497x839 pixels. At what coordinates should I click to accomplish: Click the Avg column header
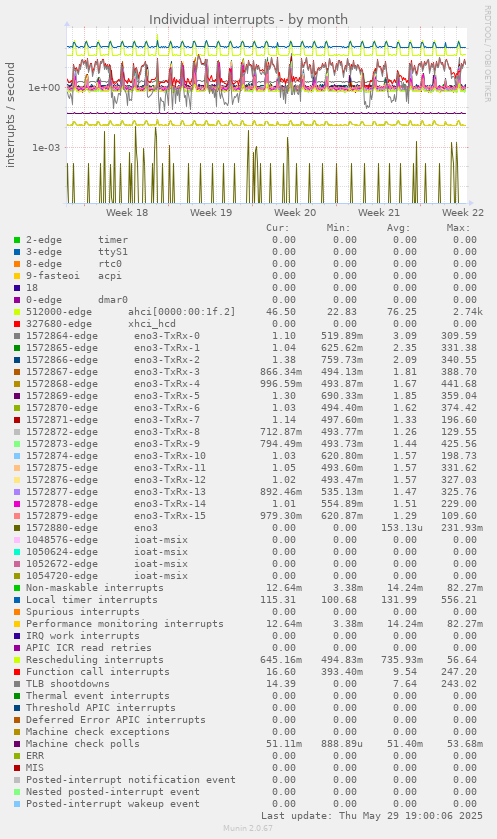click(x=399, y=228)
